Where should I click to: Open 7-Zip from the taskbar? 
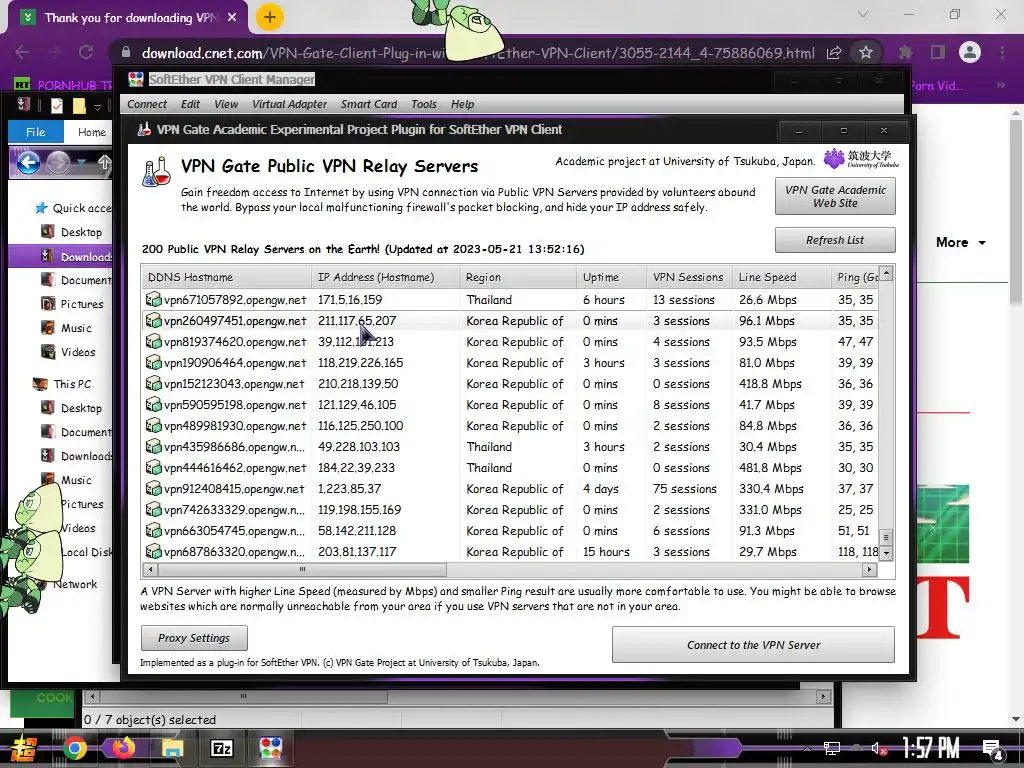[221, 748]
